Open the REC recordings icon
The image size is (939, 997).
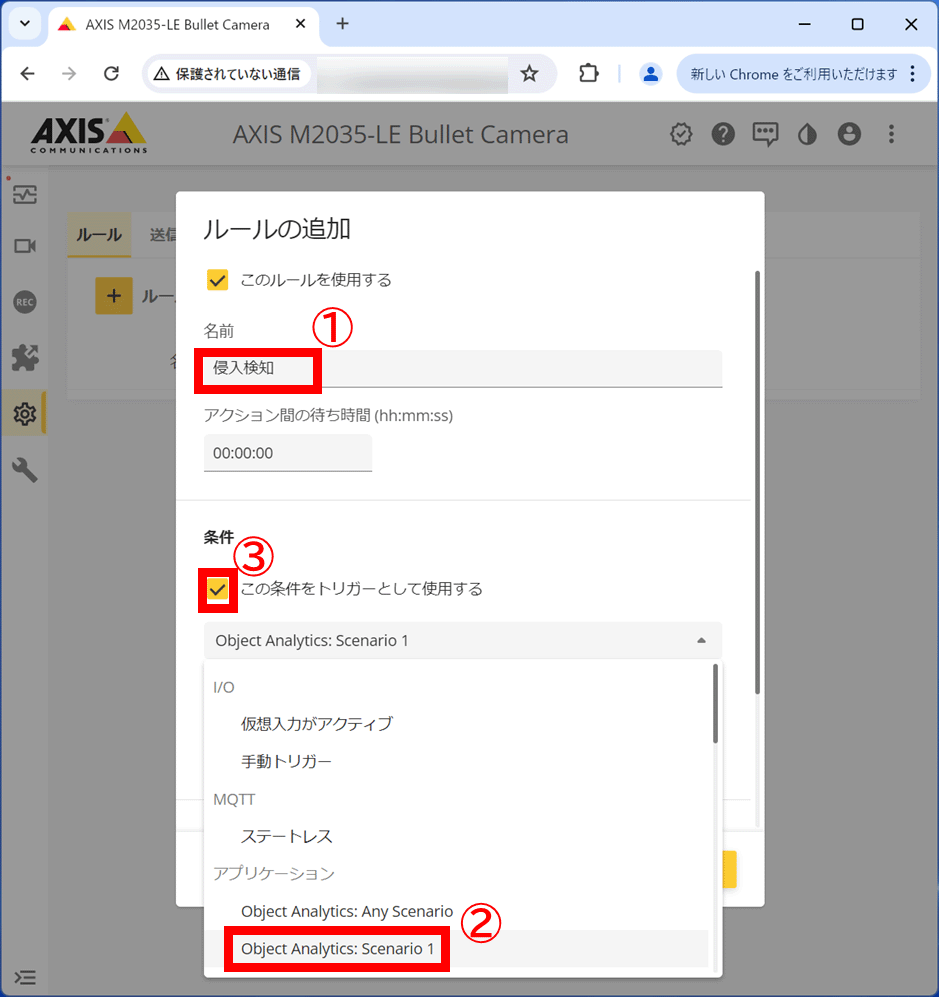[x=25, y=302]
